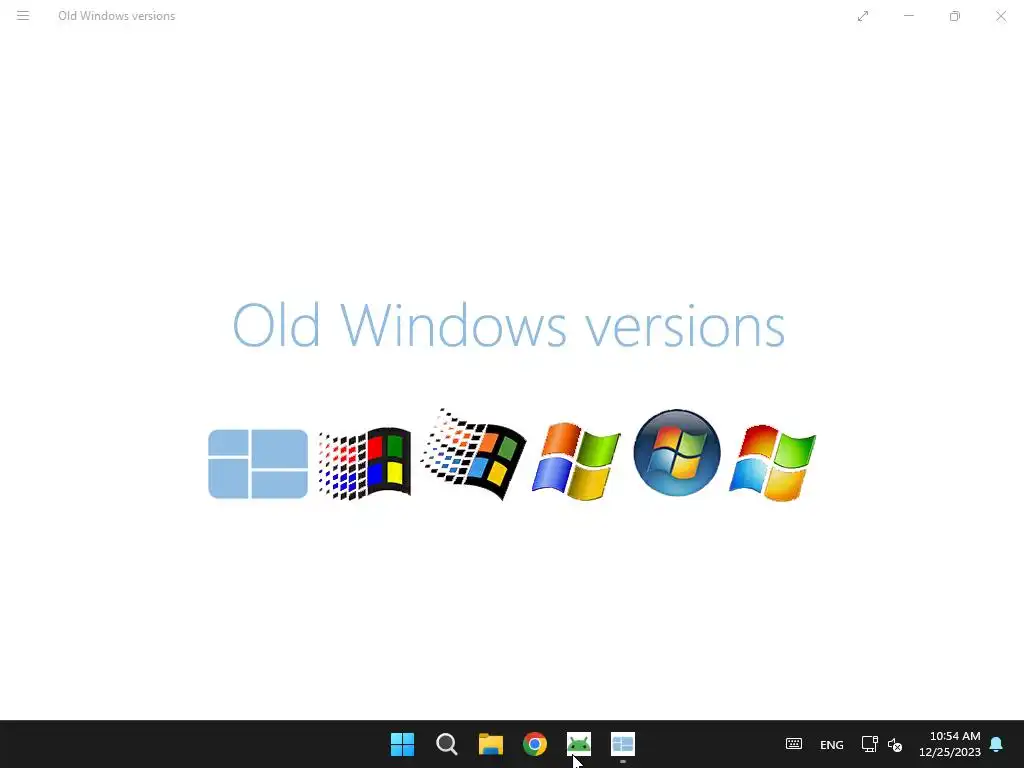Select the Windows Vista orb logo
The width and height of the screenshot is (1024, 768).
(677, 453)
